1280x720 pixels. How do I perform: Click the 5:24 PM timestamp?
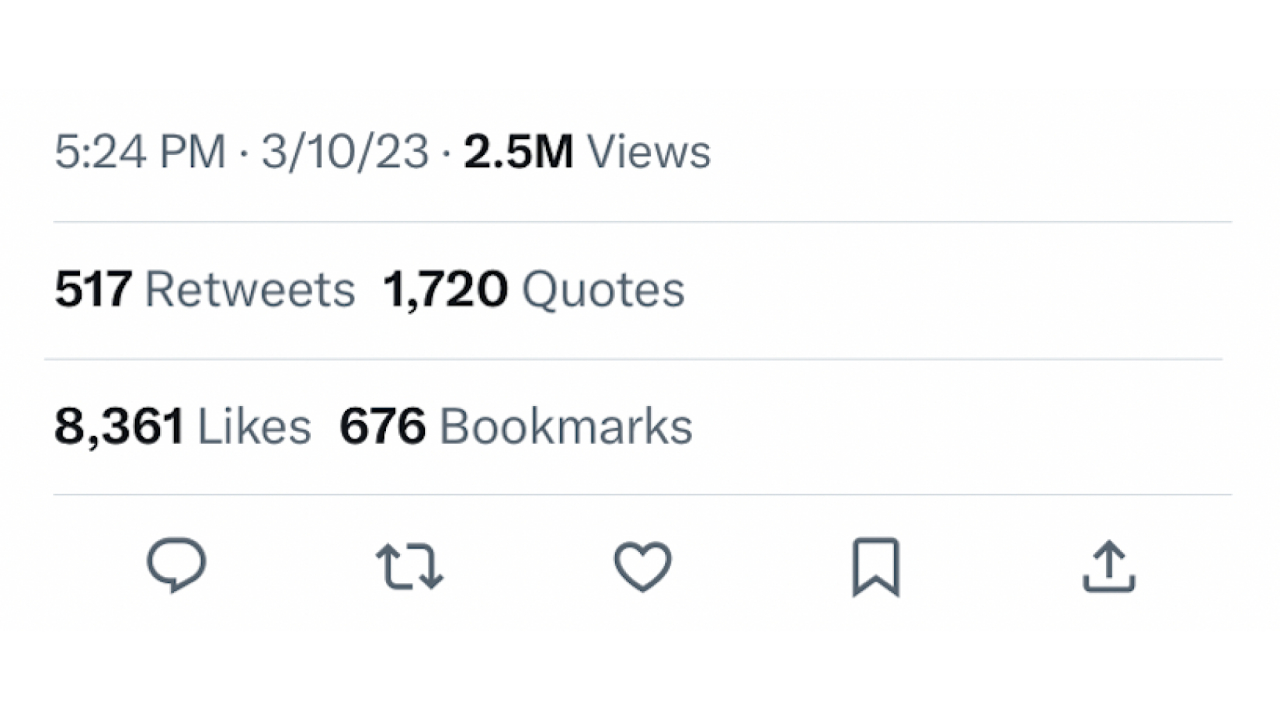click(140, 151)
